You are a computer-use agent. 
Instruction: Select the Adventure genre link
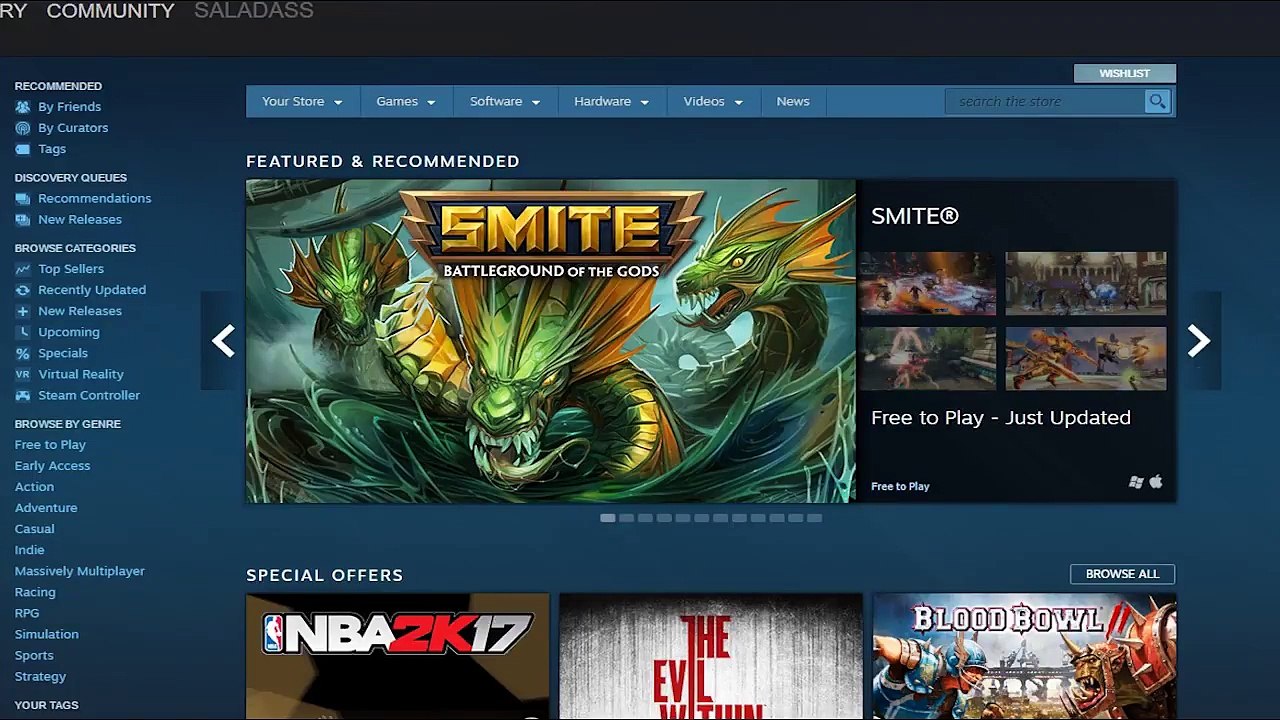[46, 508]
